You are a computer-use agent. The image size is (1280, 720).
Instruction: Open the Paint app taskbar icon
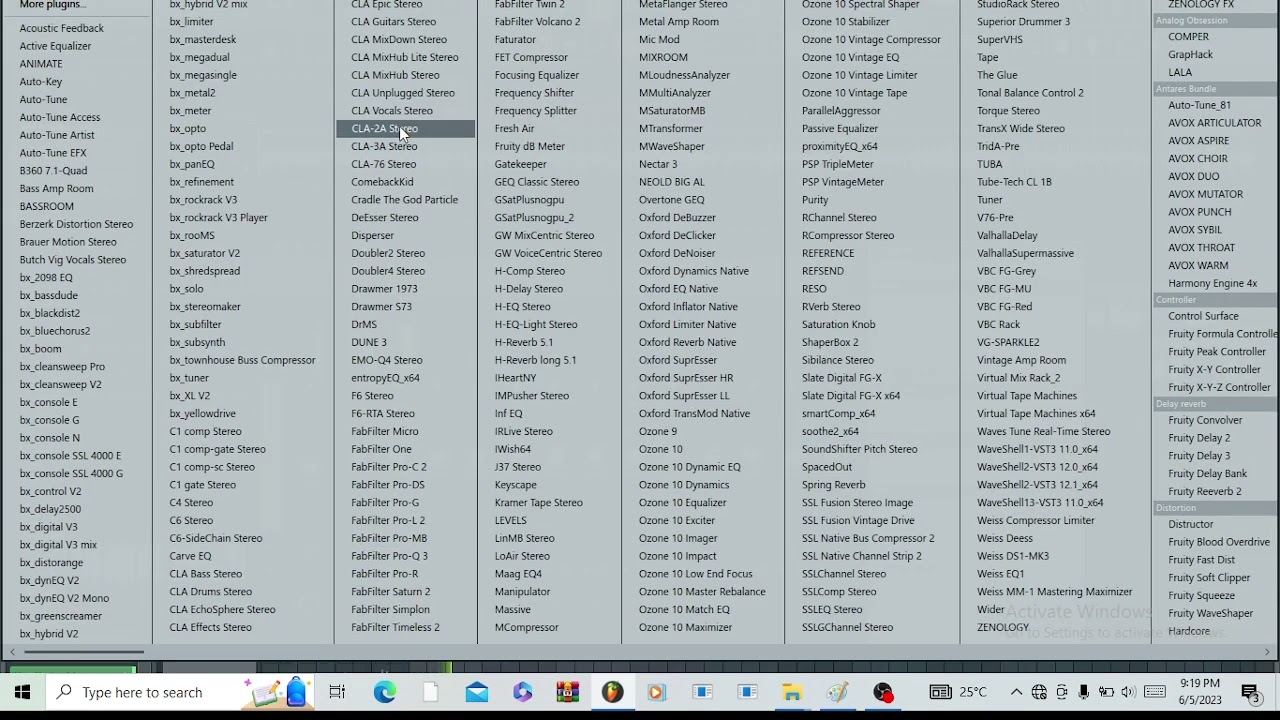click(837, 692)
